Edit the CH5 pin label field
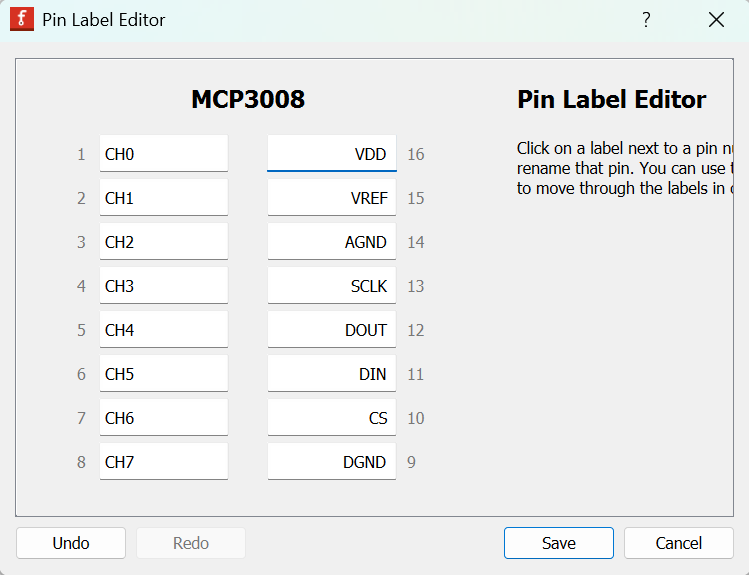The height and width of the screenshot is (575, 749). click(x=164, y=373)
